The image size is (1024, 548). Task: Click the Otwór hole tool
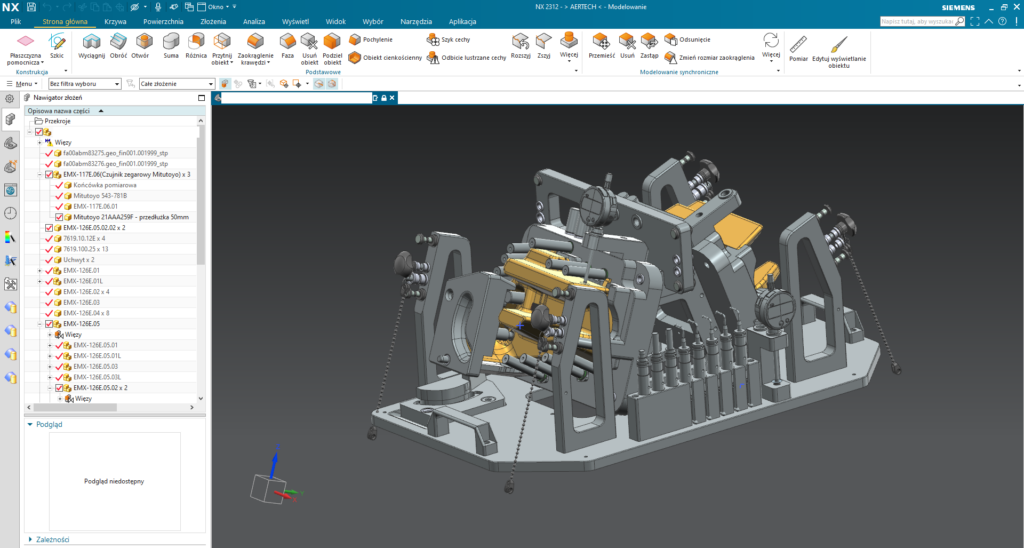tap(140, 46)
